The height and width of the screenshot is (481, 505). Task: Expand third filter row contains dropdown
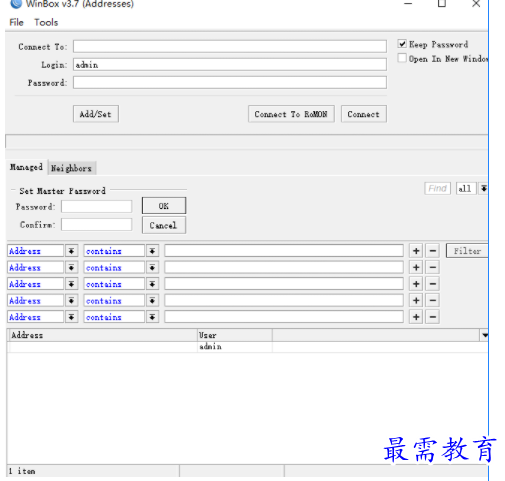click(152, 284)
